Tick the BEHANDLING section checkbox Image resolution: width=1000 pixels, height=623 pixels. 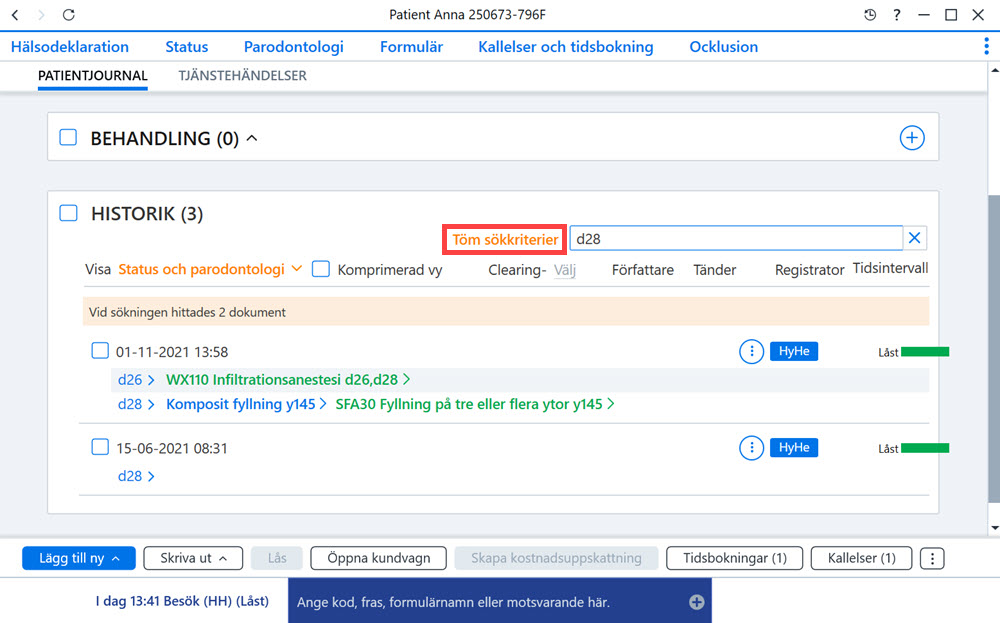point(68,138)
